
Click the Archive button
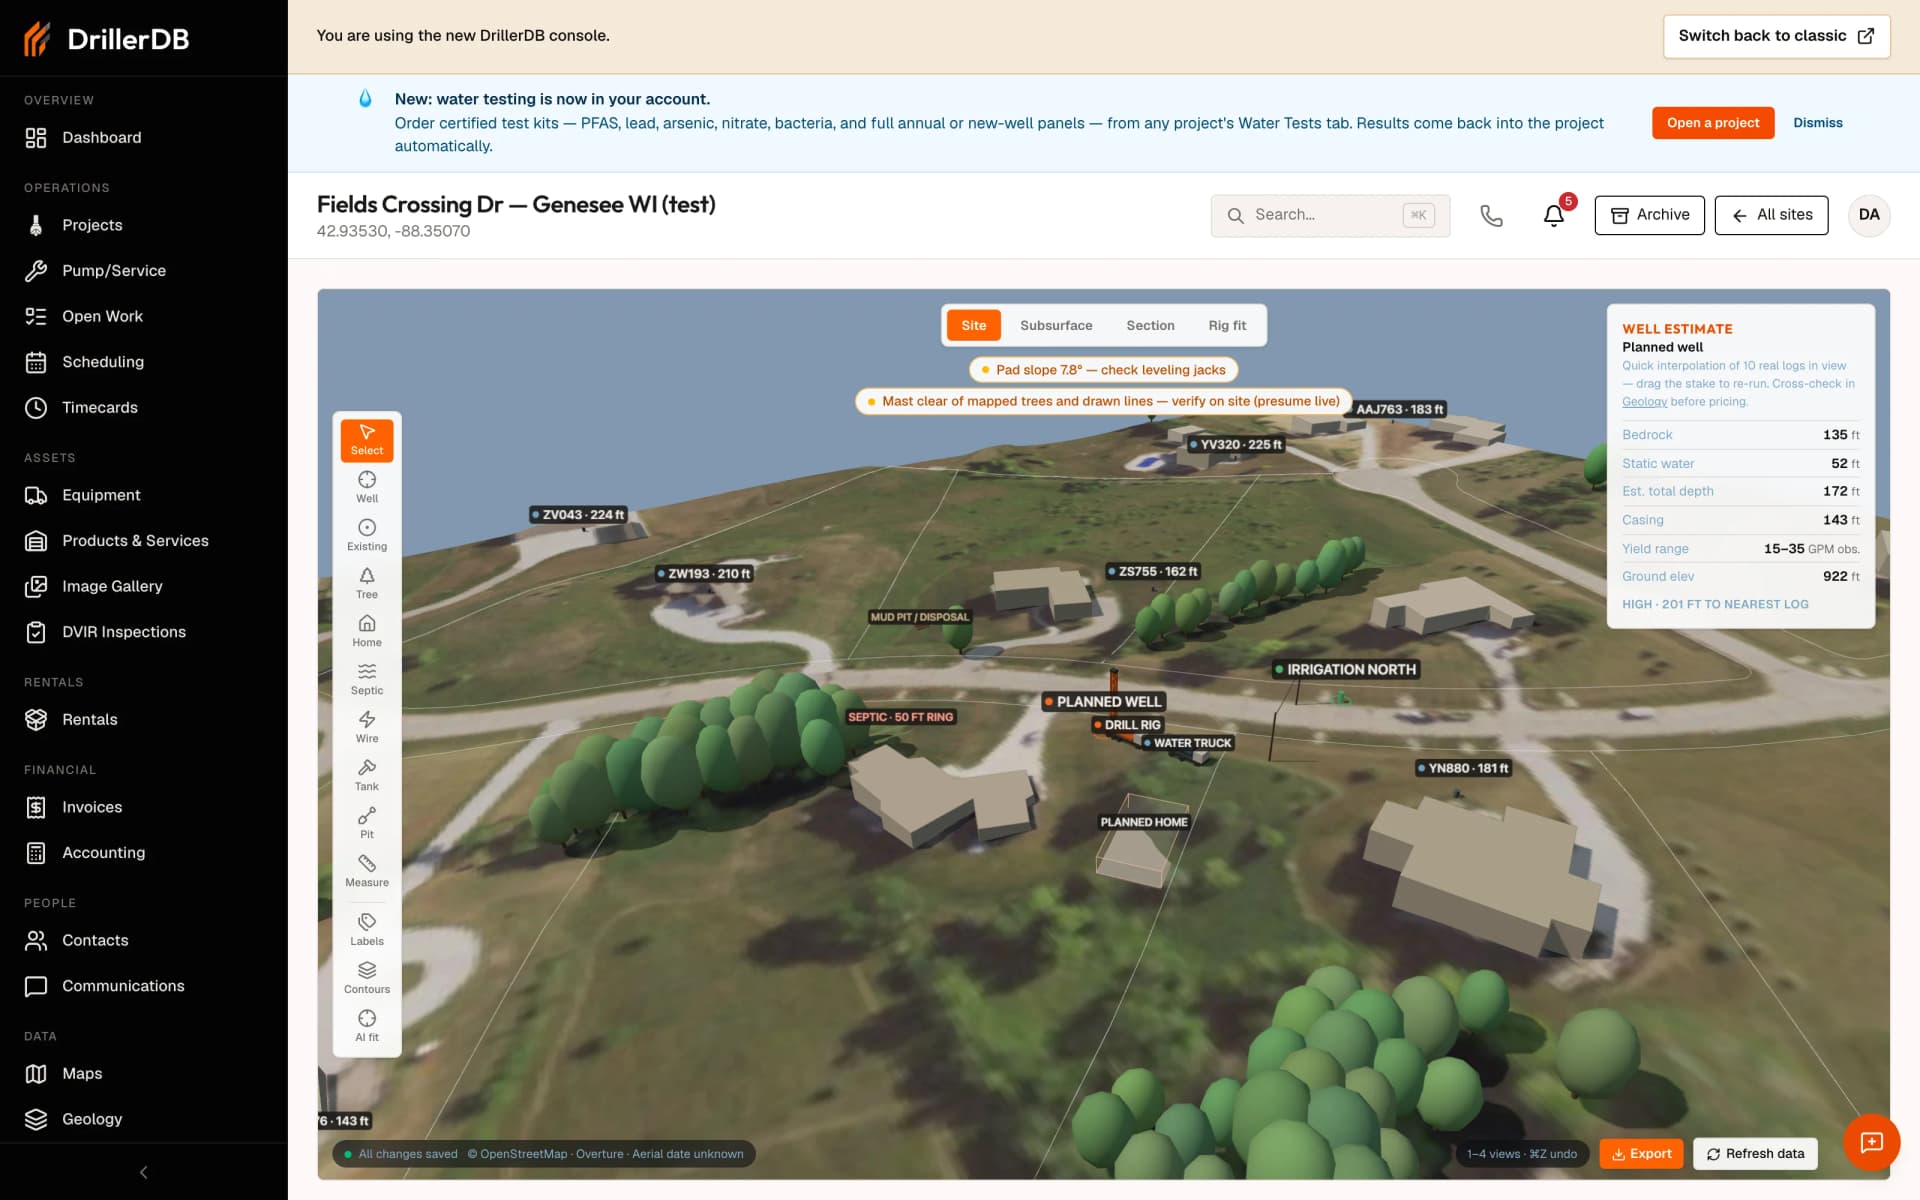[1649, 215]
